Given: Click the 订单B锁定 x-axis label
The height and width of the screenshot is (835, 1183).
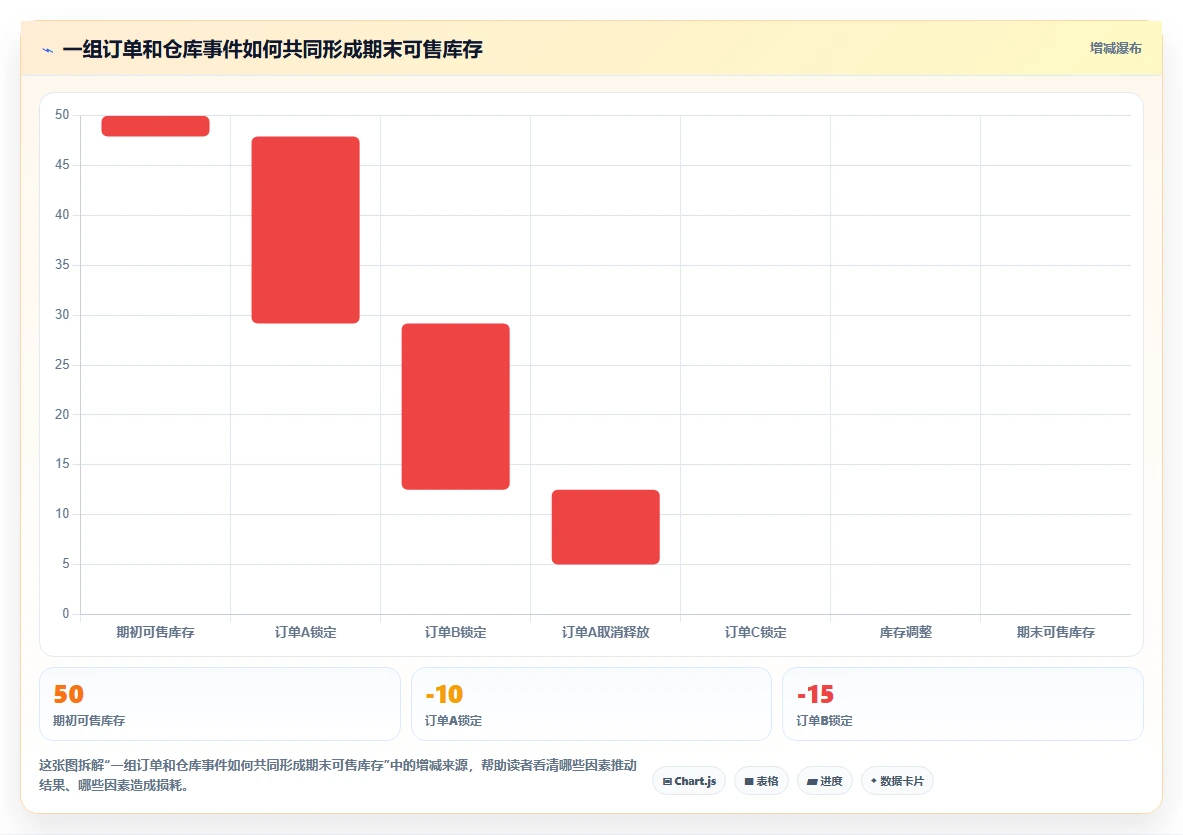Looking at the screenshot, I should (x=456, y=632).
